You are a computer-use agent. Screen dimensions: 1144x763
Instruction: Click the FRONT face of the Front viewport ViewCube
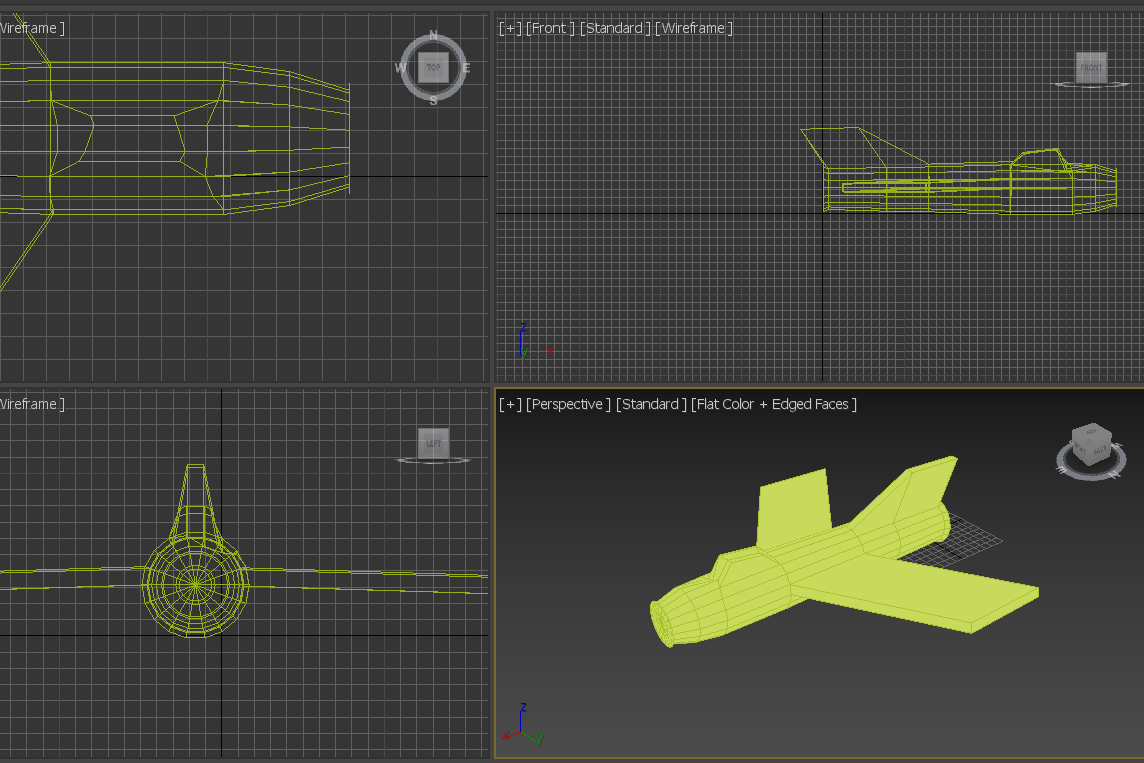pos(1091,67)
